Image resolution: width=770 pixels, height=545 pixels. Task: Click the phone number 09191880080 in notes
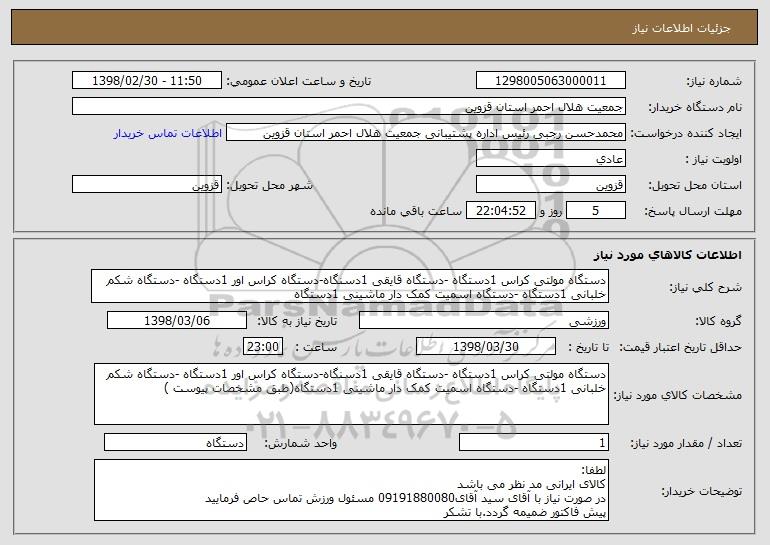tap(416, 498)
